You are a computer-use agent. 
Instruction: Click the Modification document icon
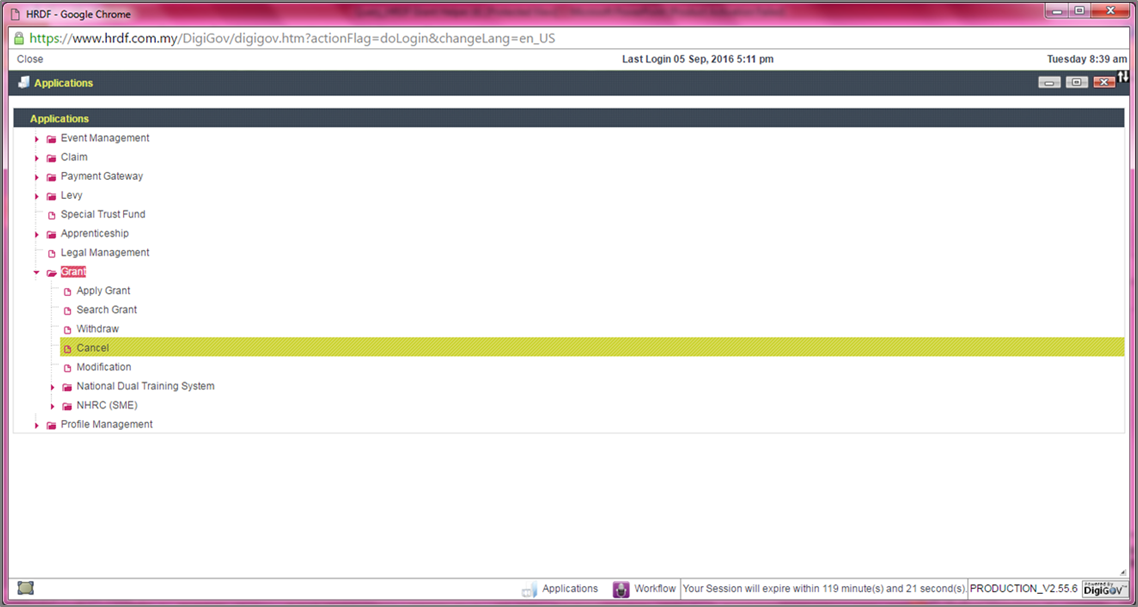(67, 367)
